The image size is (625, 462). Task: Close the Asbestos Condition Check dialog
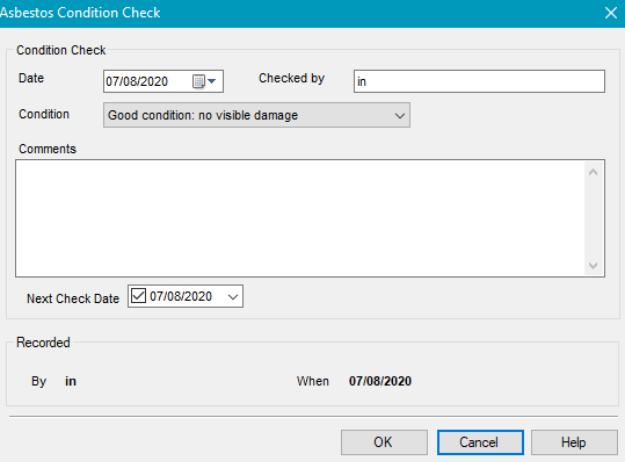click(x=611, y=13)
